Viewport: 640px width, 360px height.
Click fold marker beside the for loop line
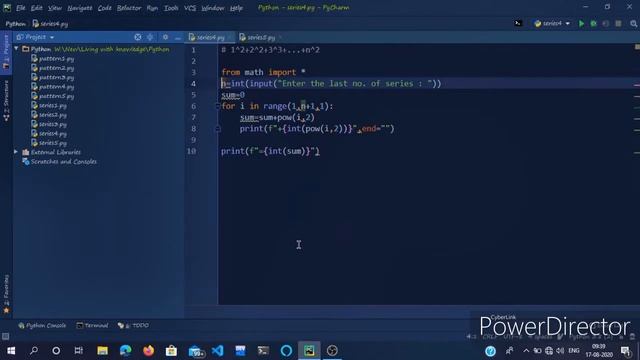click(x=218, y=106)
